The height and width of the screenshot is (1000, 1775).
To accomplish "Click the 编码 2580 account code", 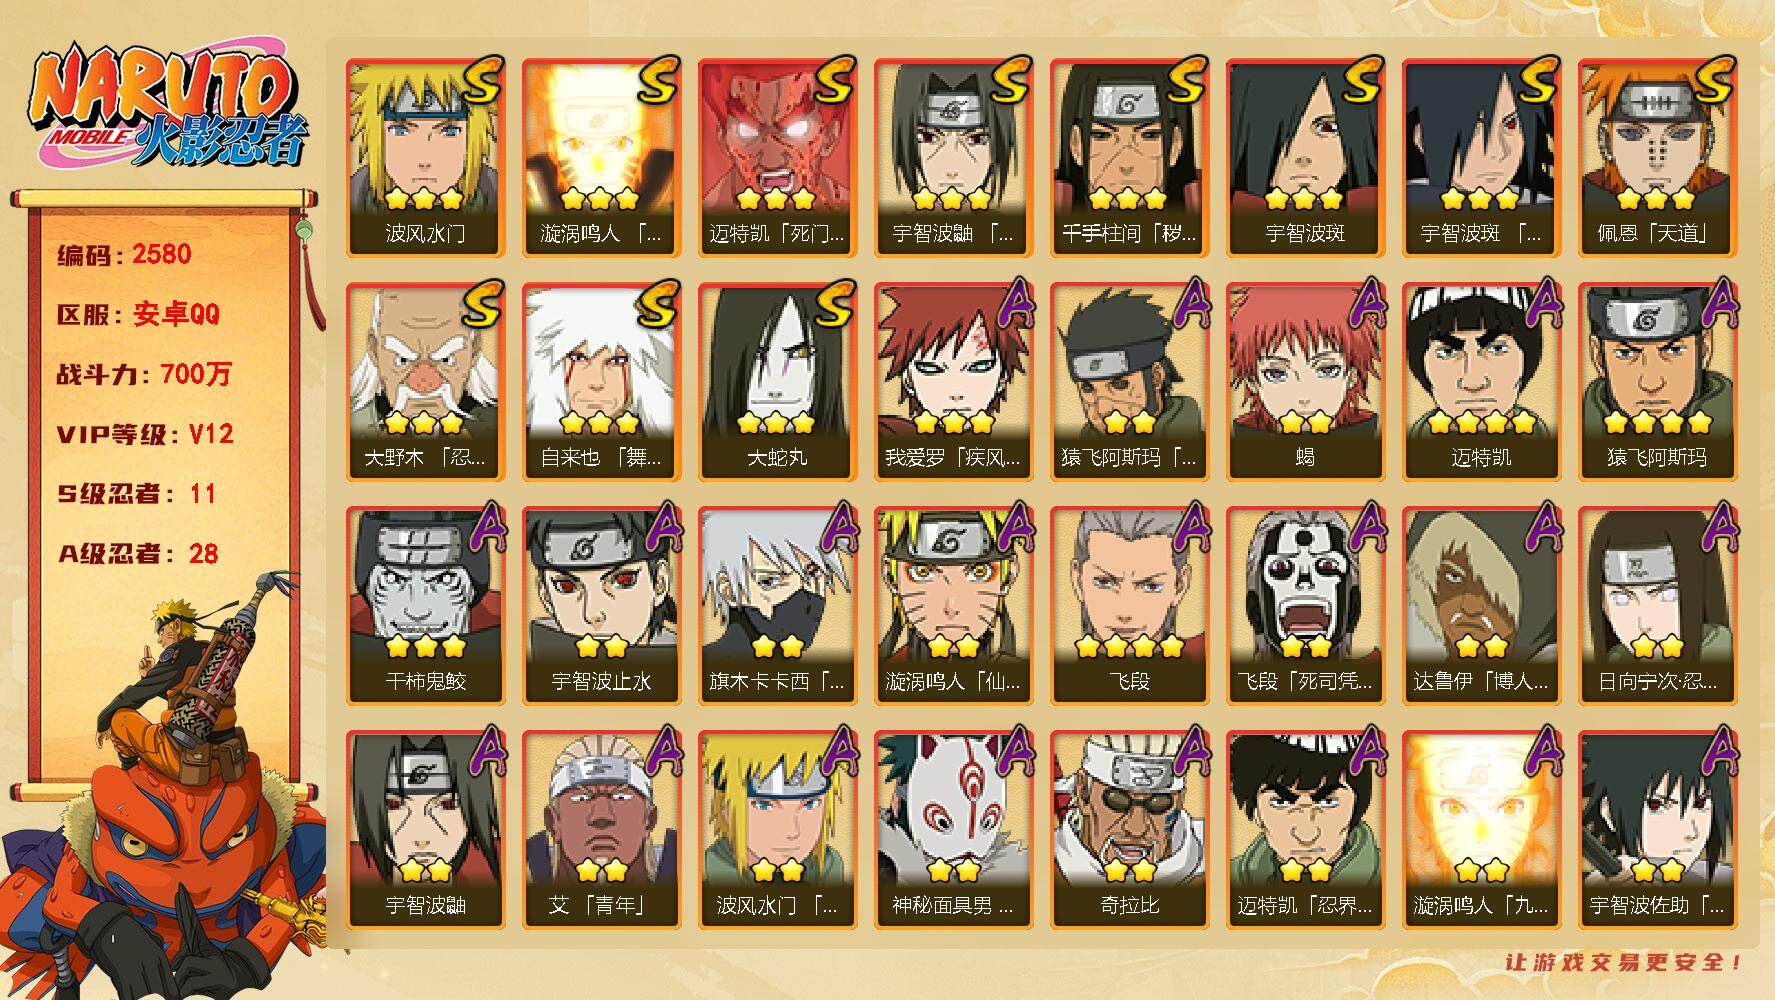I will 124,254.
